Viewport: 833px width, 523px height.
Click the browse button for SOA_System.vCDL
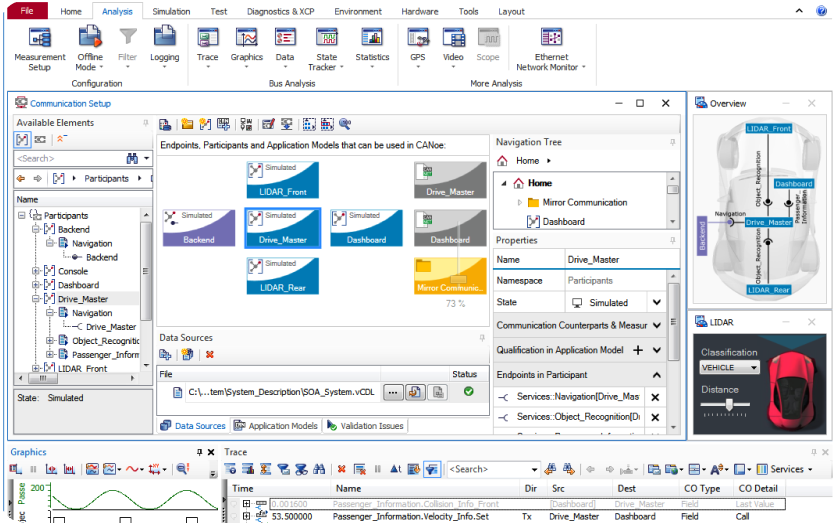pyautogui.click(x=392, y=392)
